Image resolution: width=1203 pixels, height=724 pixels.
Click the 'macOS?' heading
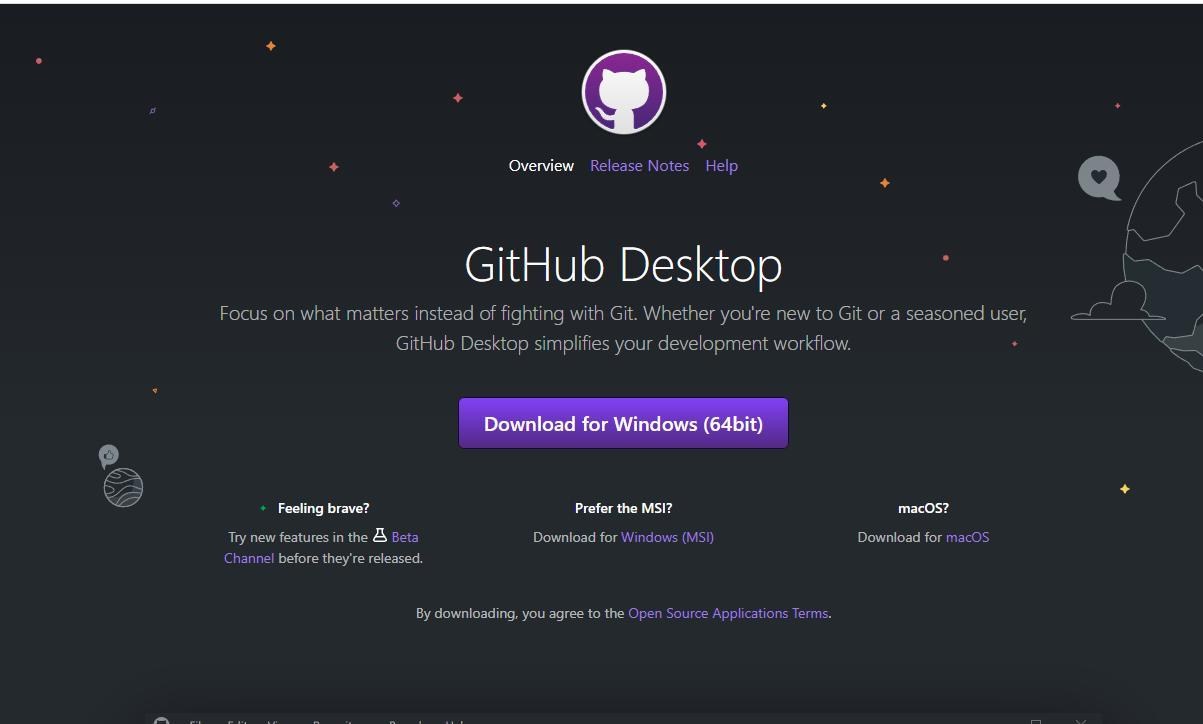pyautogui.click(x=923, y=508)
